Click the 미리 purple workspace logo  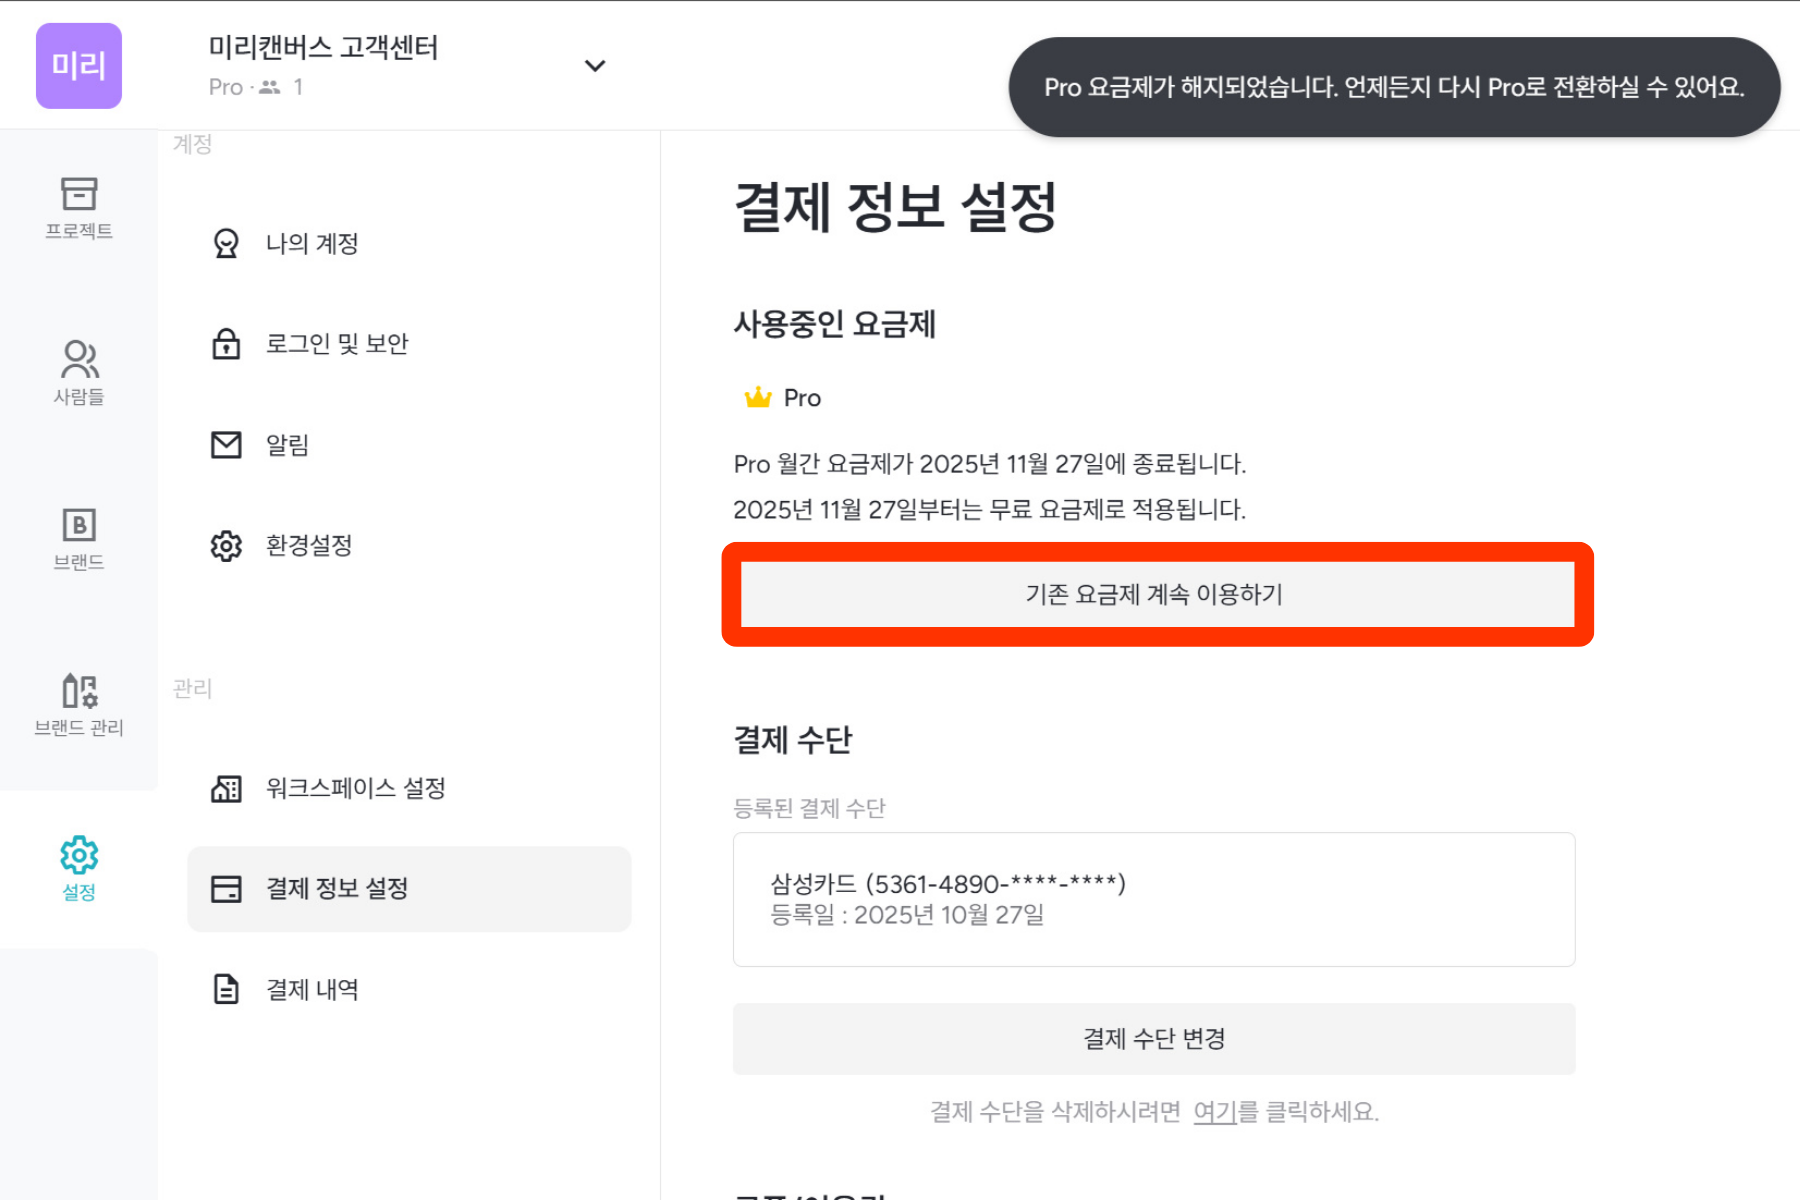(79, 66)
